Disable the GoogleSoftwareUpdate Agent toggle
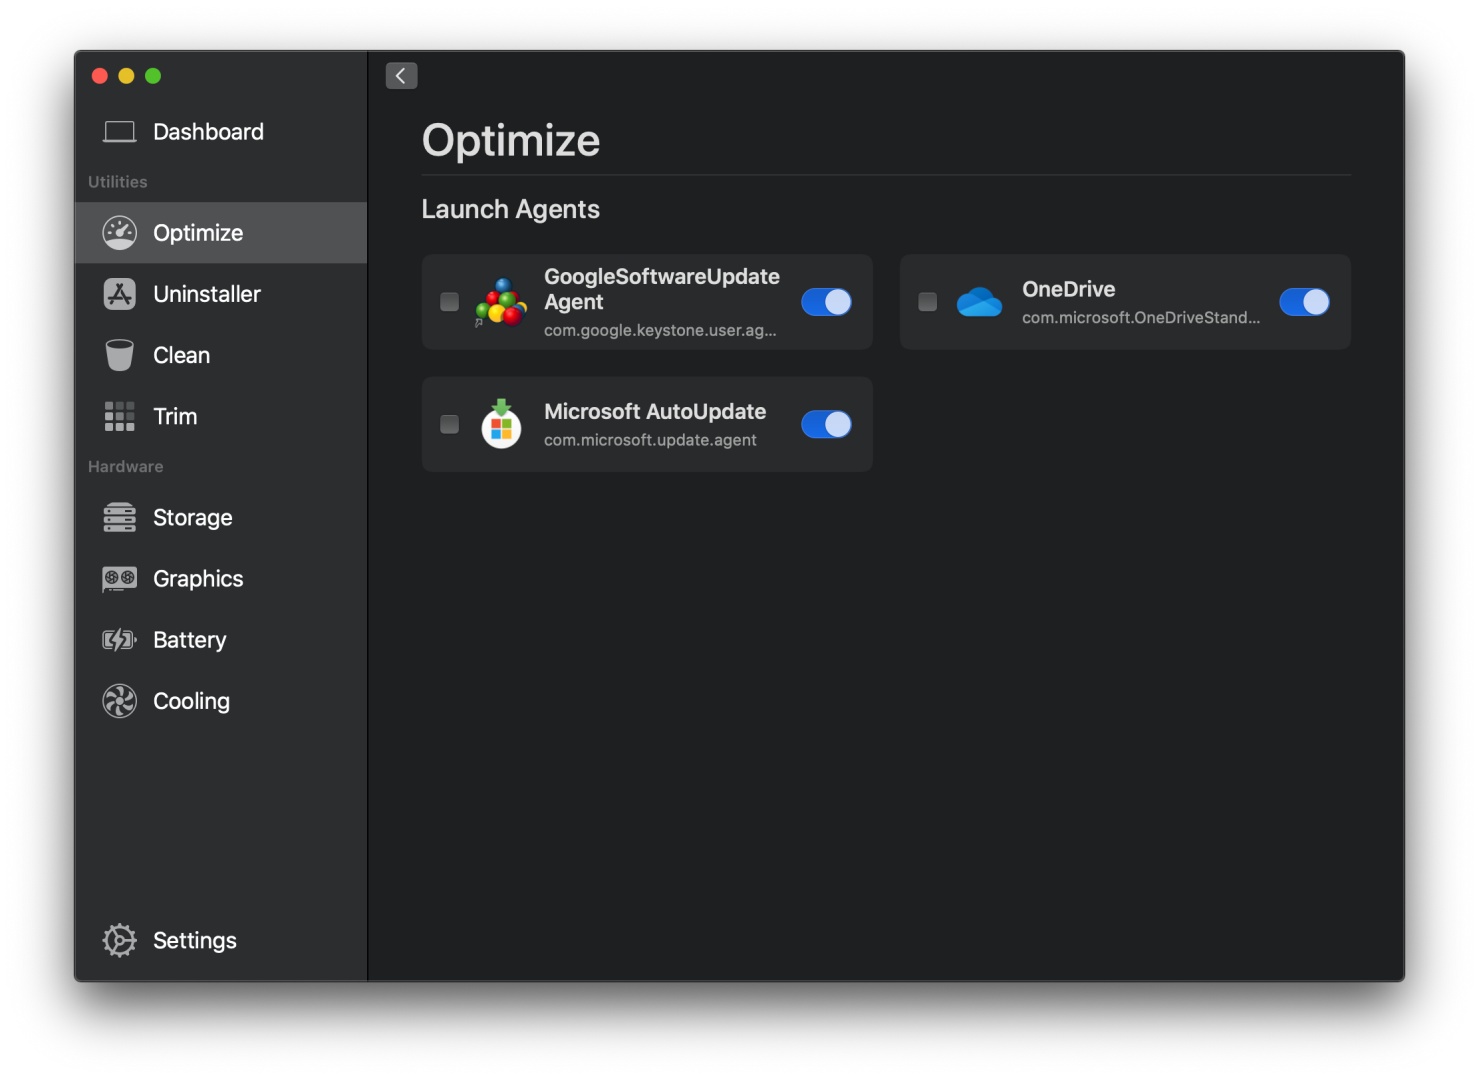The width and height of the screenshot is (1479, 1080). (826, 302)
